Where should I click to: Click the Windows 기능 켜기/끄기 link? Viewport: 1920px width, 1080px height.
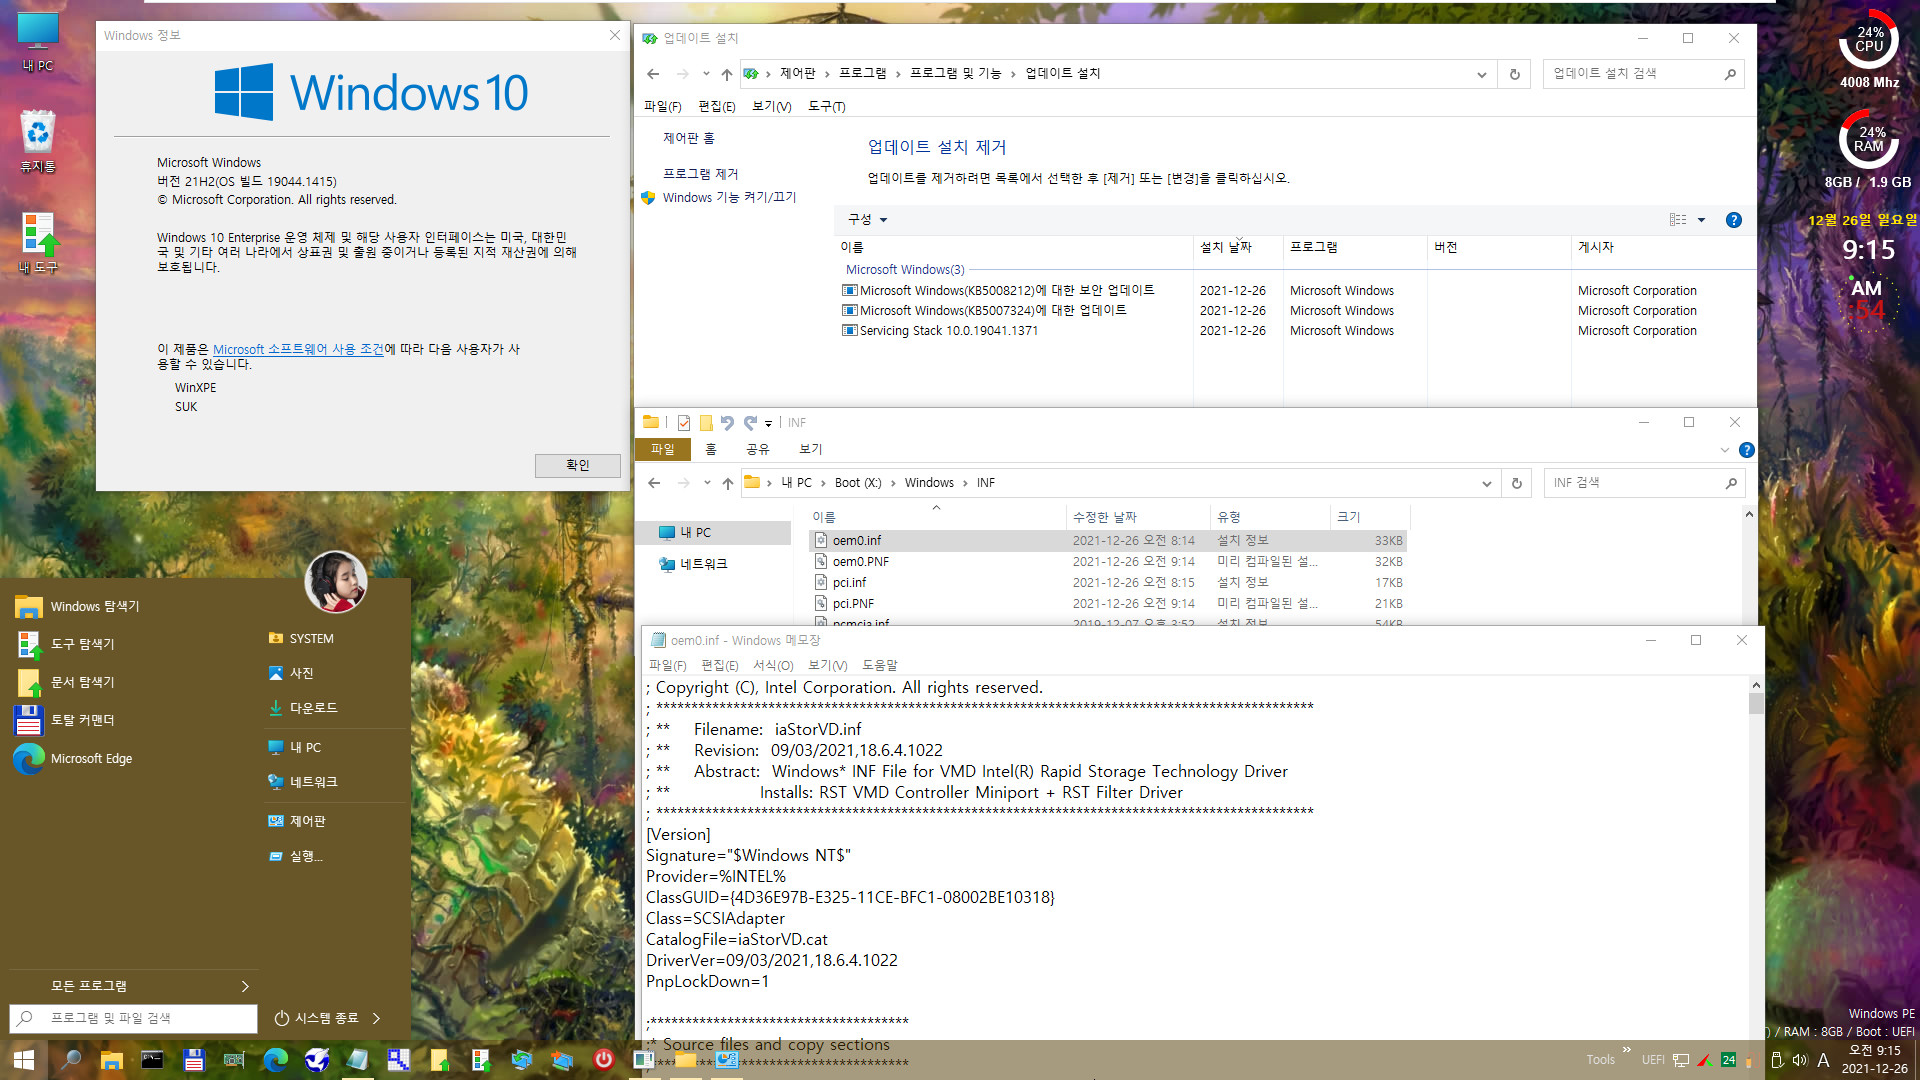[x=729, y=198]
